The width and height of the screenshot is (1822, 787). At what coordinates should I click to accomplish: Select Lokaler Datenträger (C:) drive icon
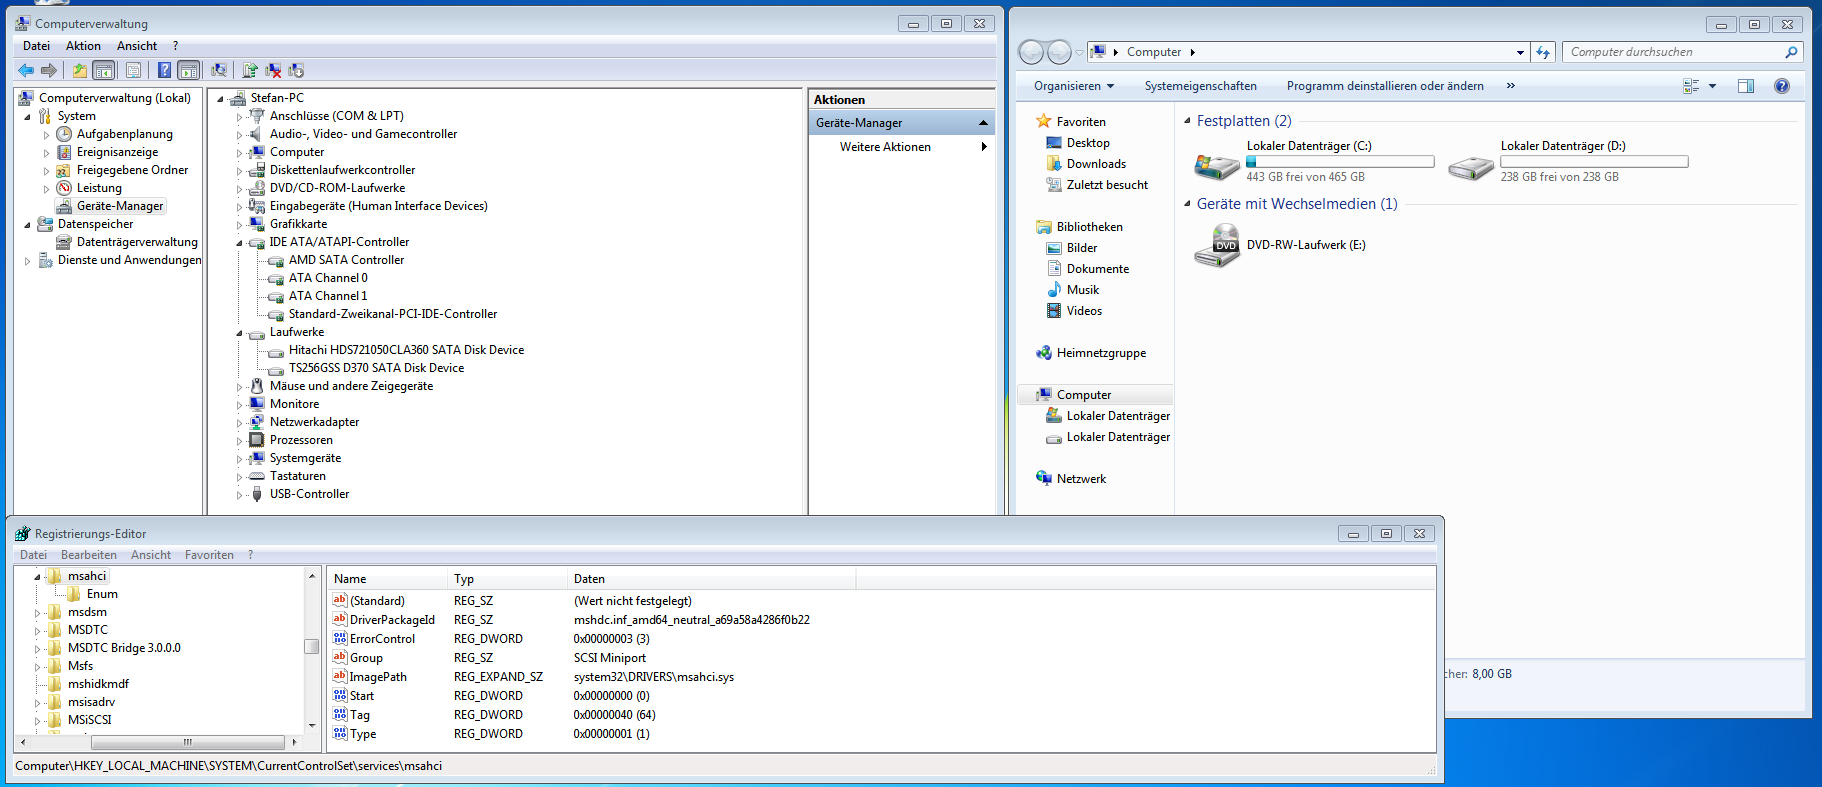(1217, 164)
